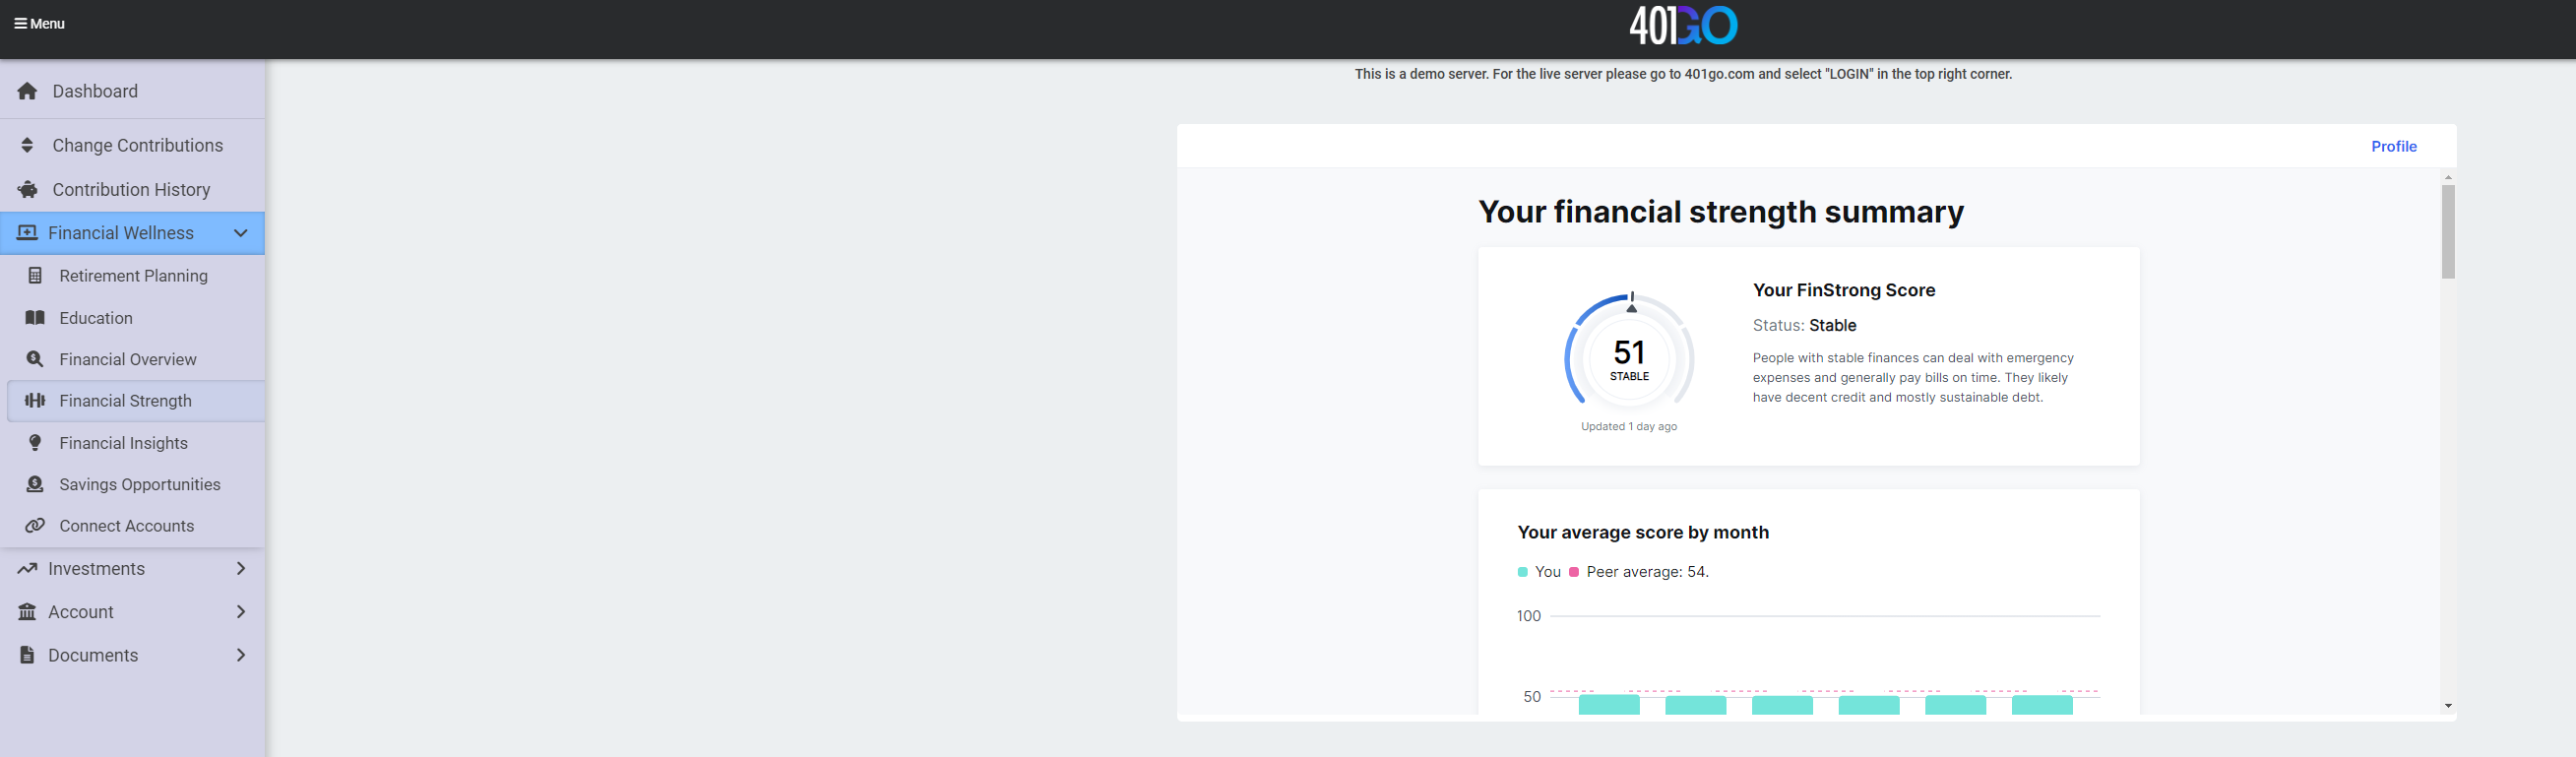This screenshot has width=2576, height=757.
Task: Click the Retirement Planning calculator icon
Action: [x=35, y=276]
